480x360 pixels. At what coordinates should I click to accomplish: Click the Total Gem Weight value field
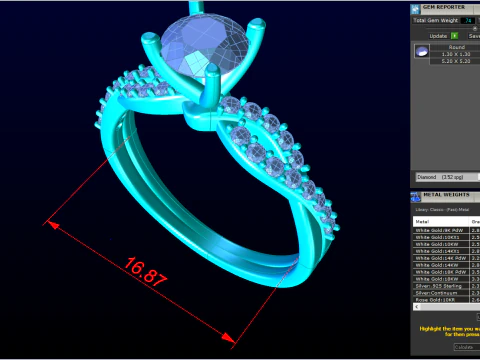pos(468,21)
